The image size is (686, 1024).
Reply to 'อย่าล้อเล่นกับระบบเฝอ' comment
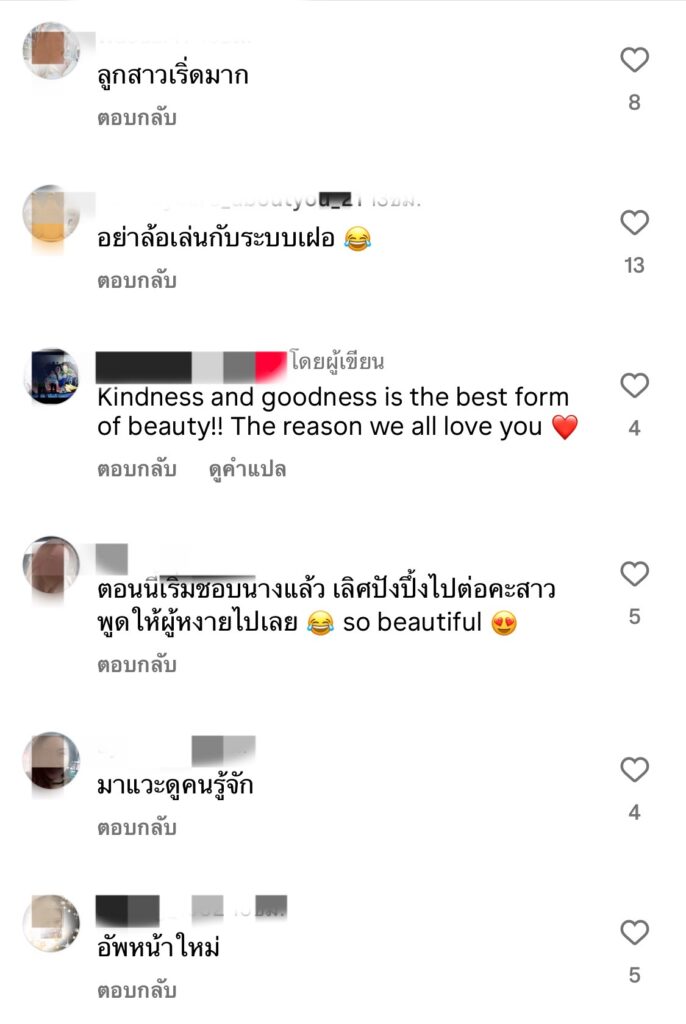pos(137,281)
